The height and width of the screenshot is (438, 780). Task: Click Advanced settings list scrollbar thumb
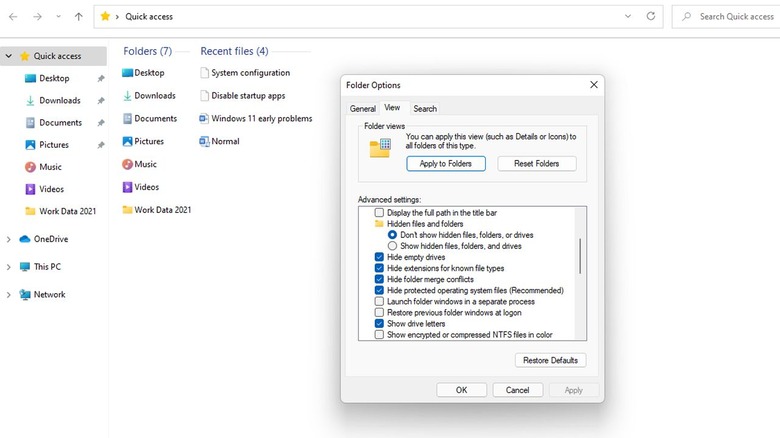click(580, 256)
